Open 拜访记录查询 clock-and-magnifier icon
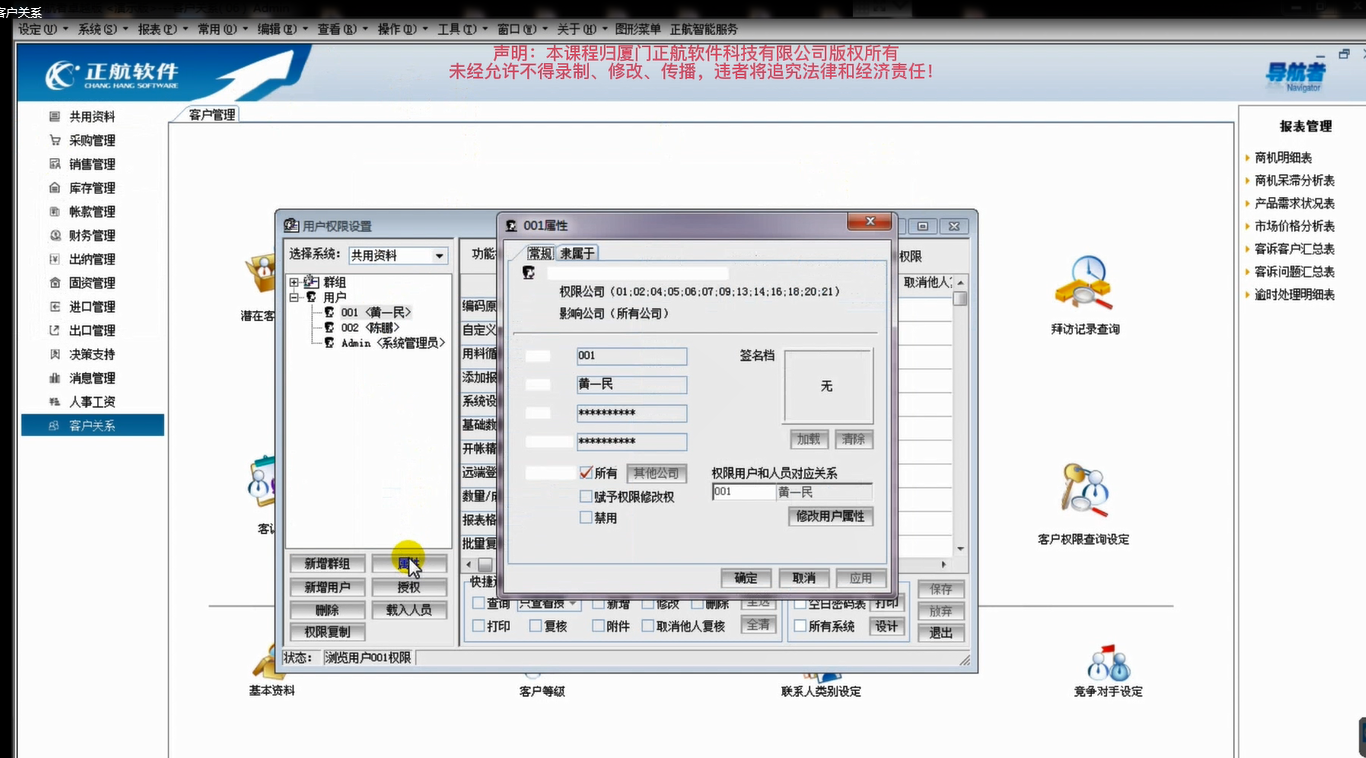 [1085, 283]
